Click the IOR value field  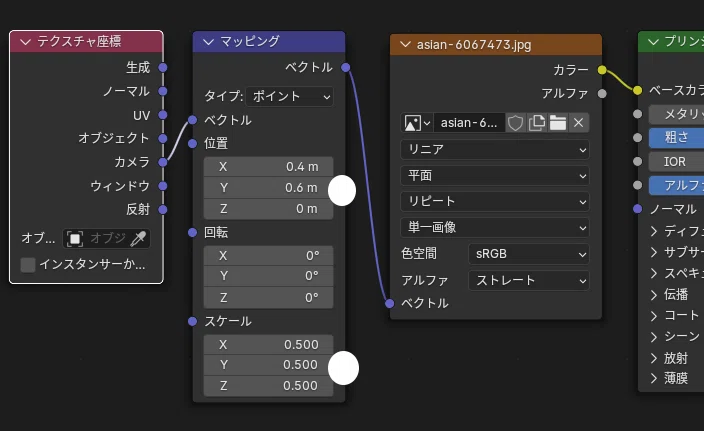tap(676, 162)
